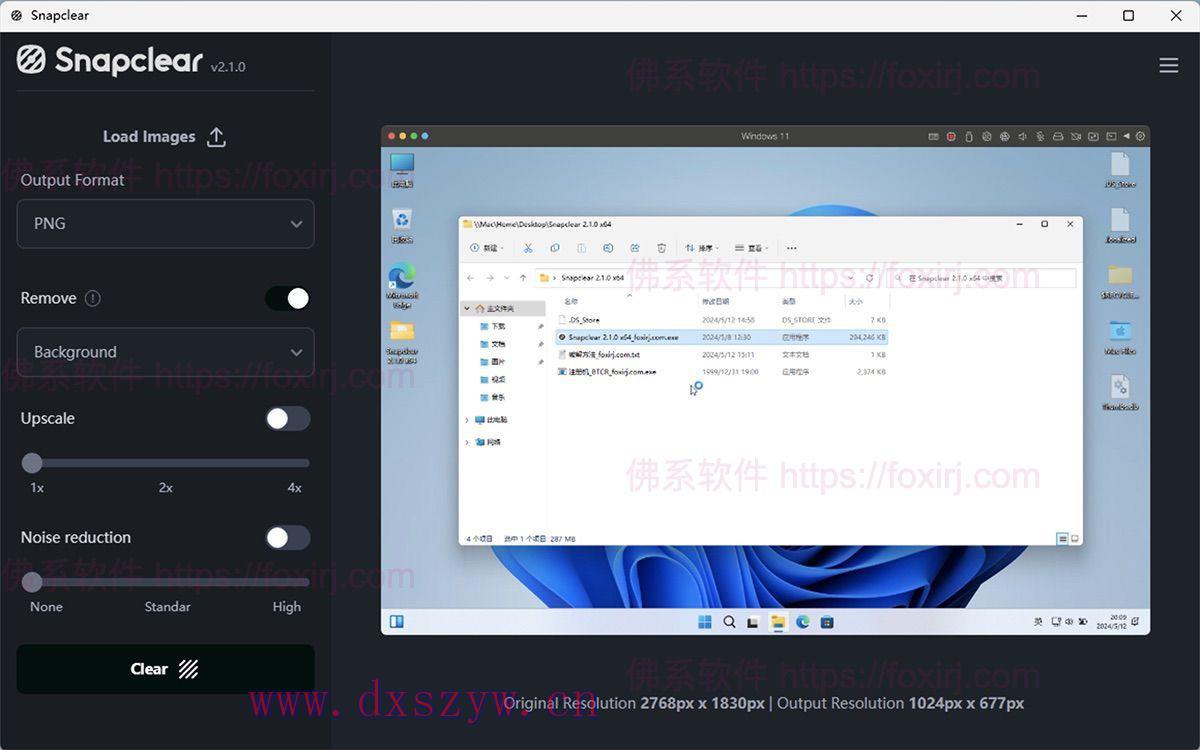Click the loaded preview image
The image size is (1200, 750).
point(765,380)
